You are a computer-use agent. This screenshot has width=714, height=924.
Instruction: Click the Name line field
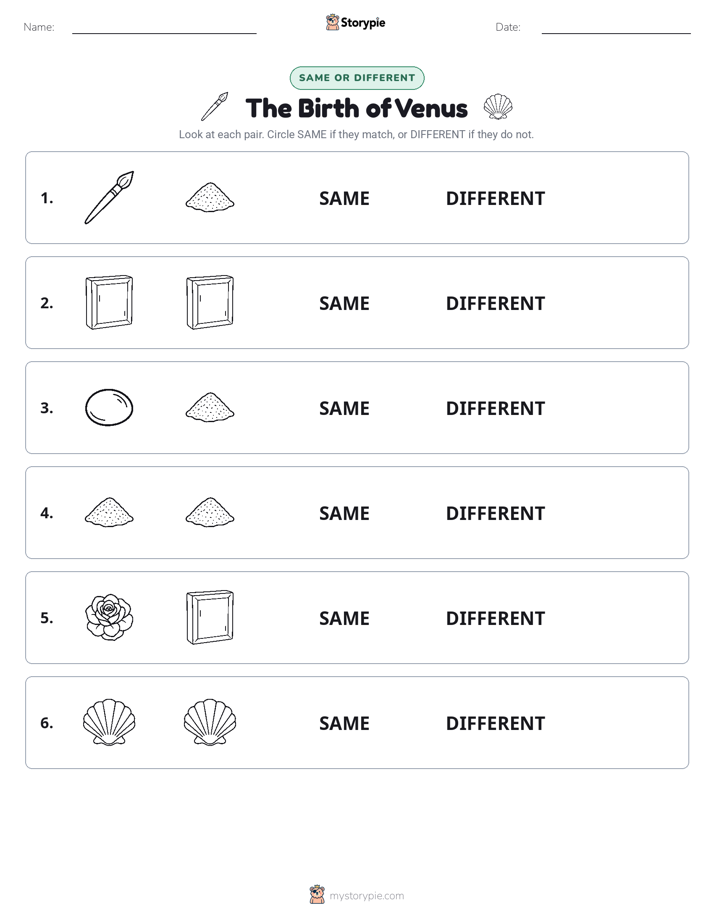click(164, 27)
